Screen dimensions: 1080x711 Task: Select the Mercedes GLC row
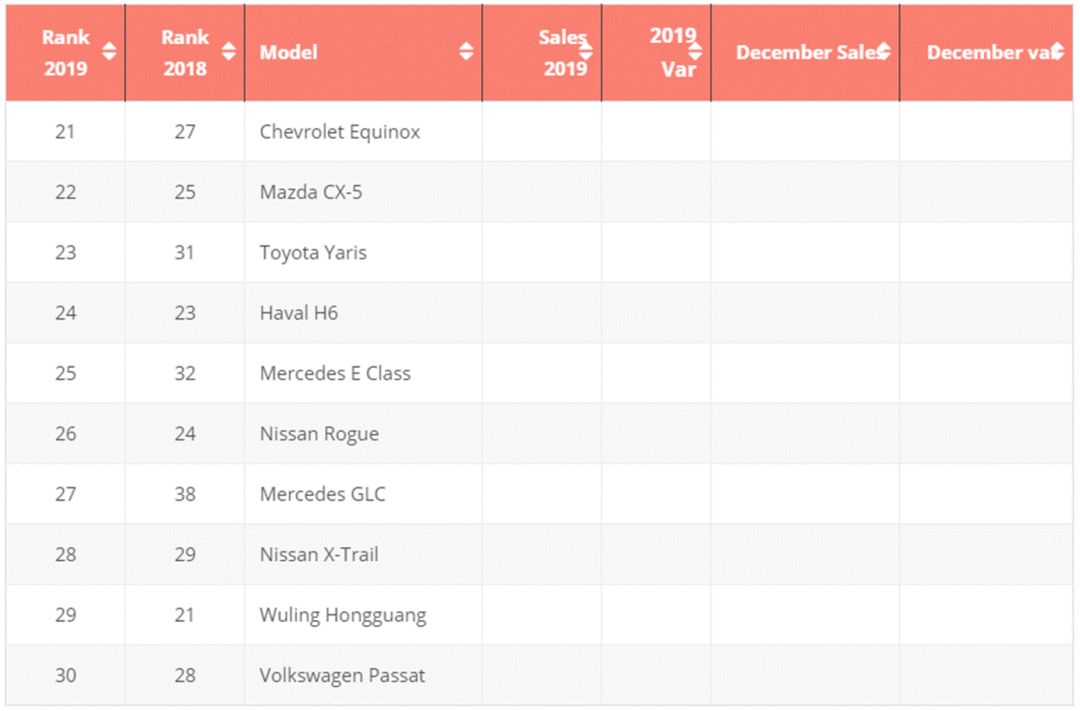pos(322,494)
